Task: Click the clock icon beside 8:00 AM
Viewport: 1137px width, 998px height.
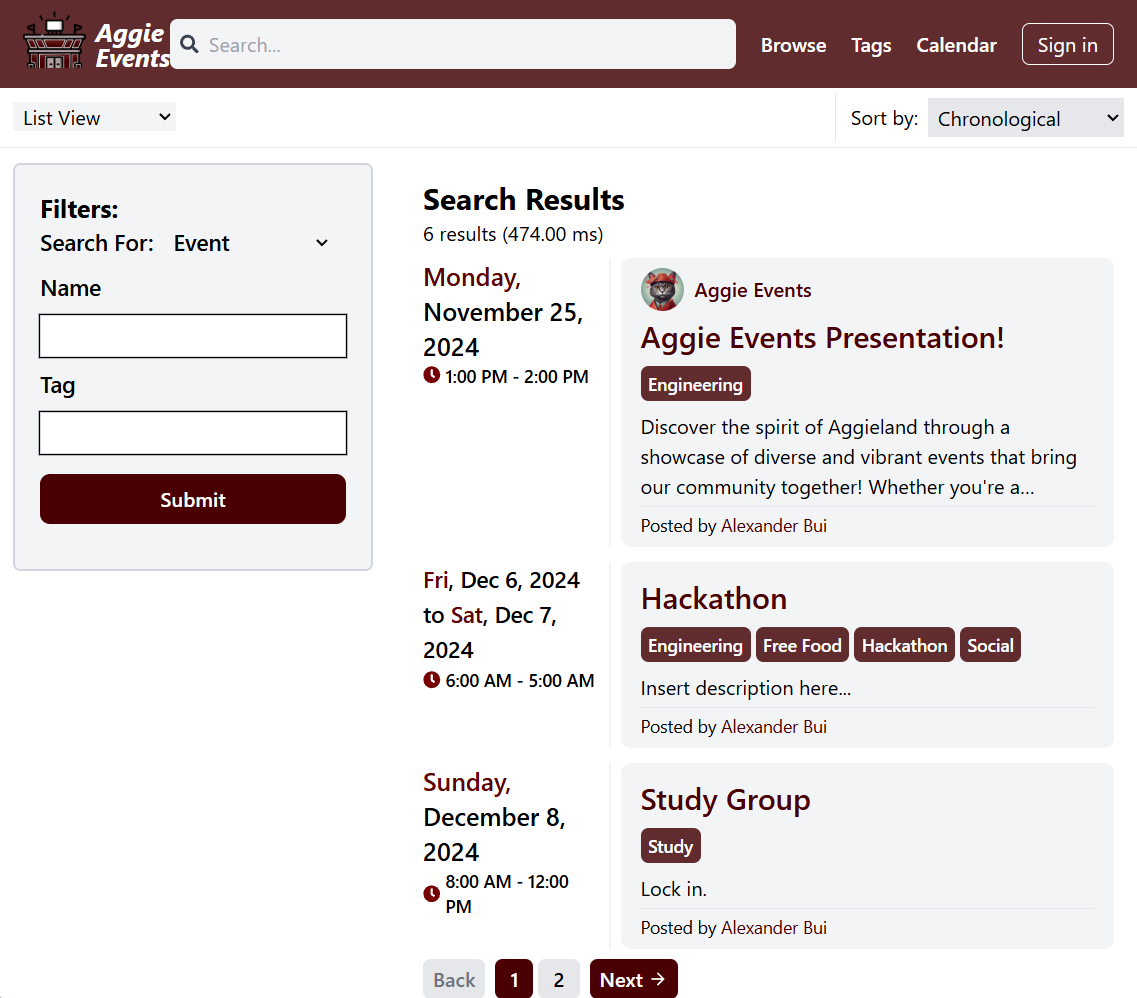Action: coord(432,893)
